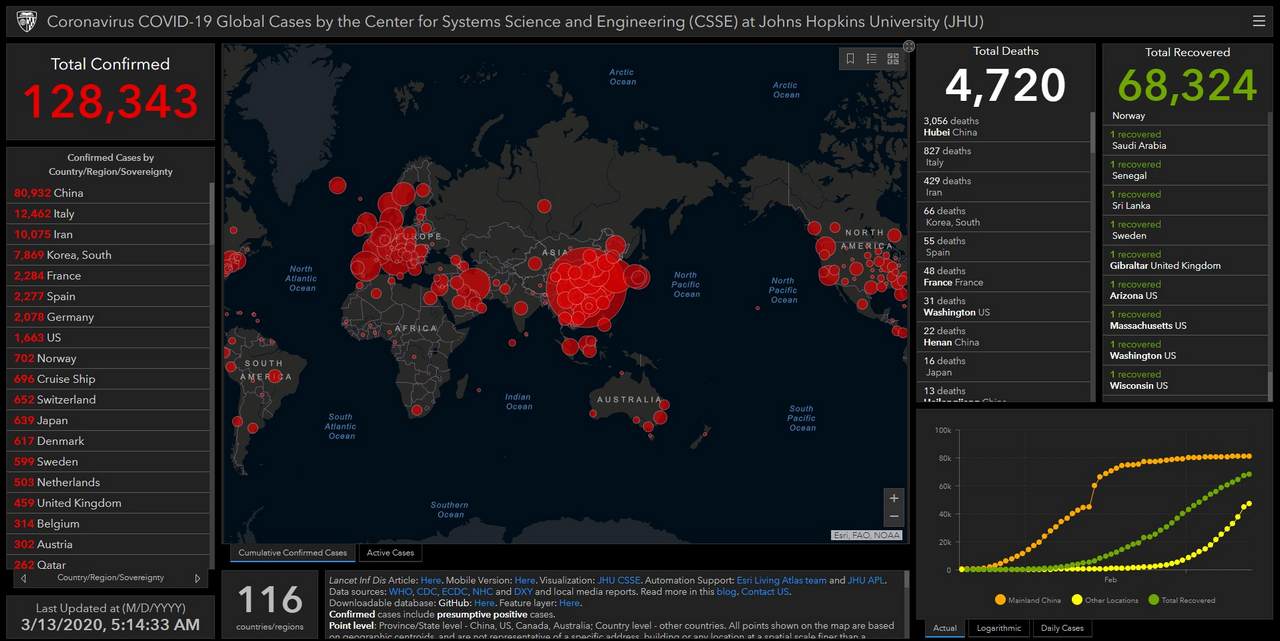Click the Johns Hopkins shield logo
This screenshot has width=1280, height=641.
(x=26, y=21)
